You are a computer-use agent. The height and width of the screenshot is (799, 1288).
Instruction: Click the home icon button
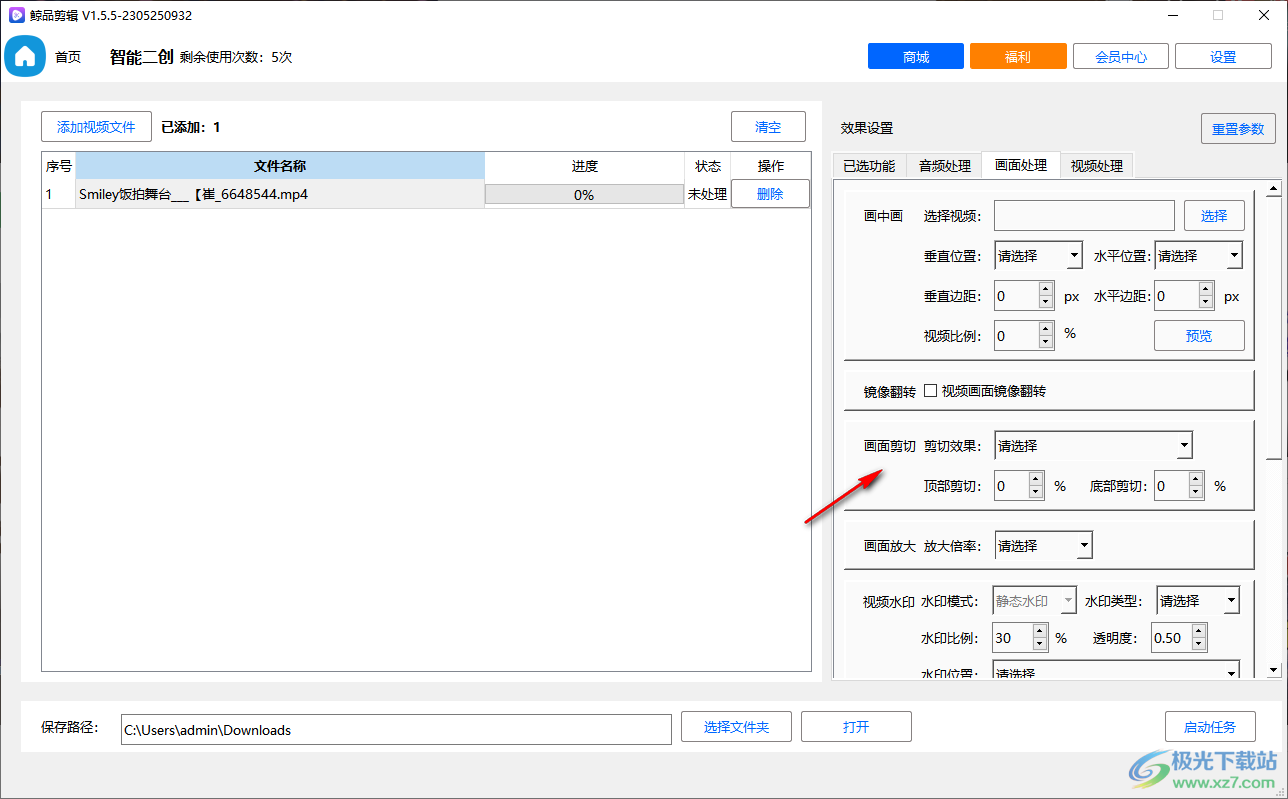click(26, 57)
